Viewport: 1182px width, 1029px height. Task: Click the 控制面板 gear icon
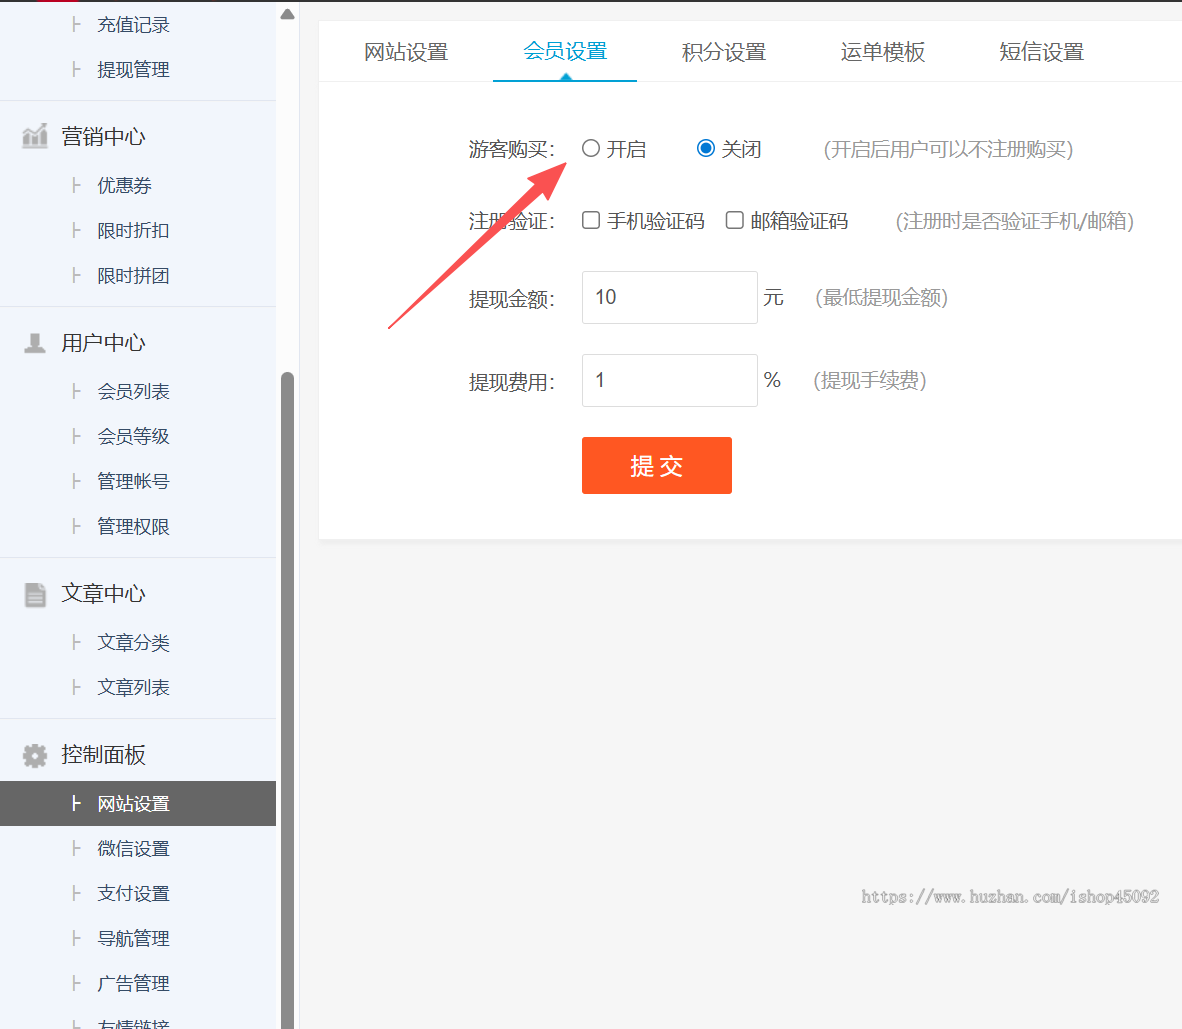(35, 755)
